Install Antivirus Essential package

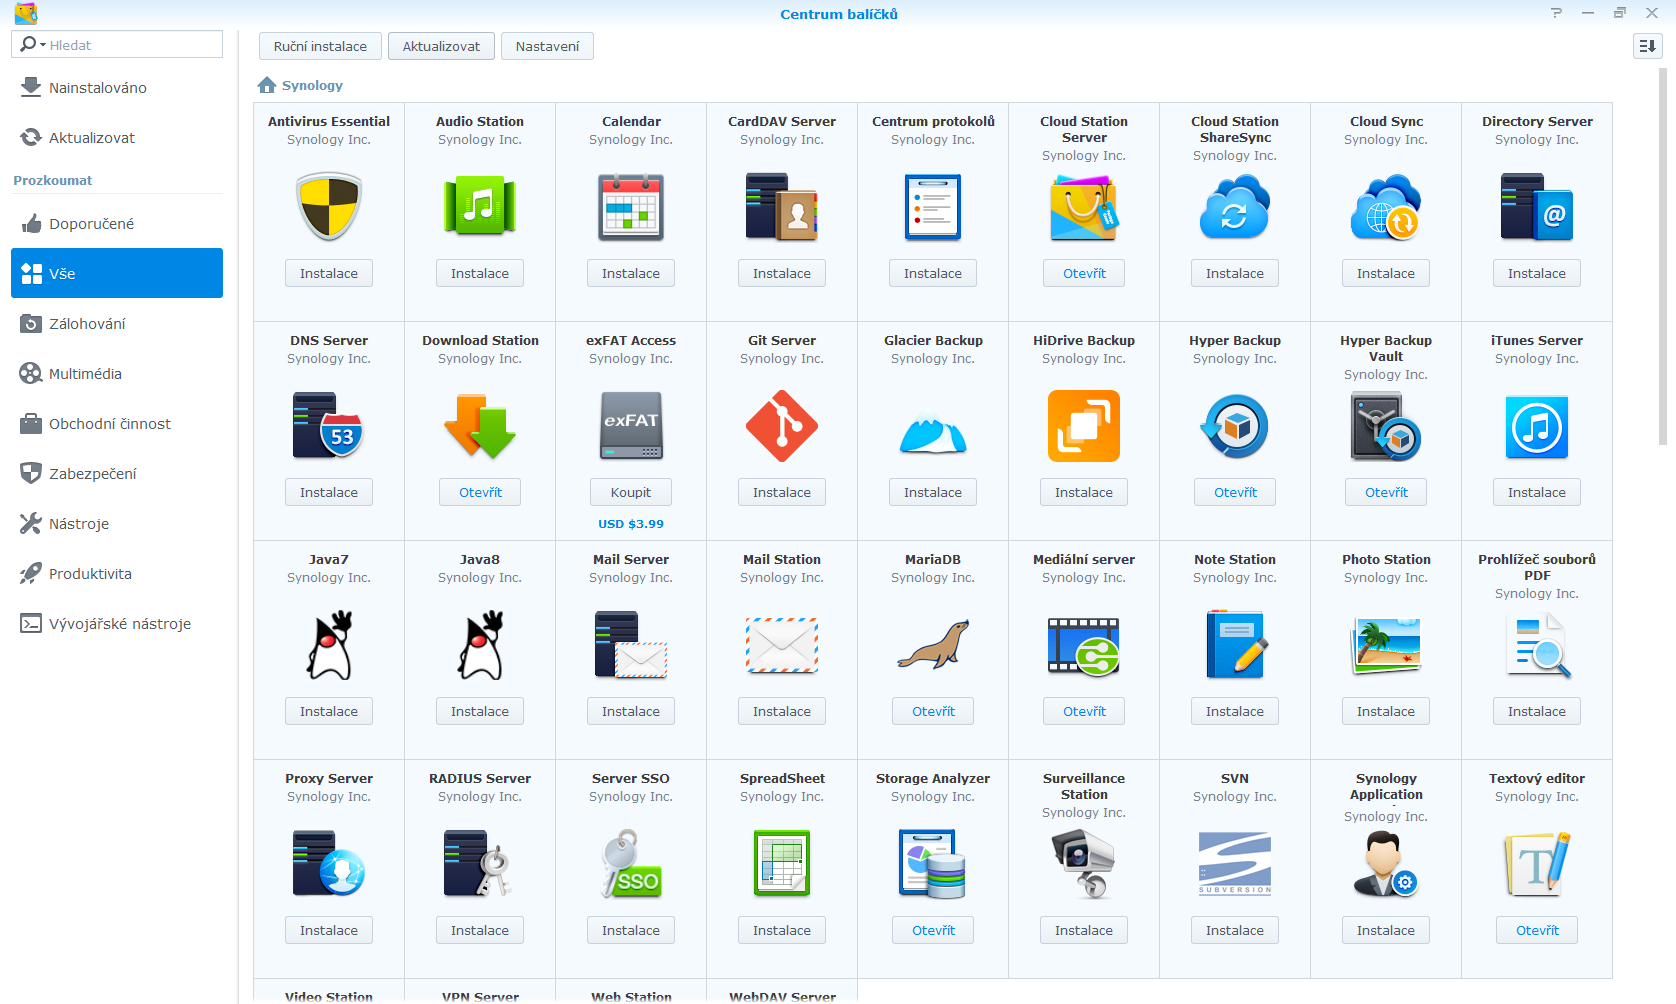pos(329,273)
